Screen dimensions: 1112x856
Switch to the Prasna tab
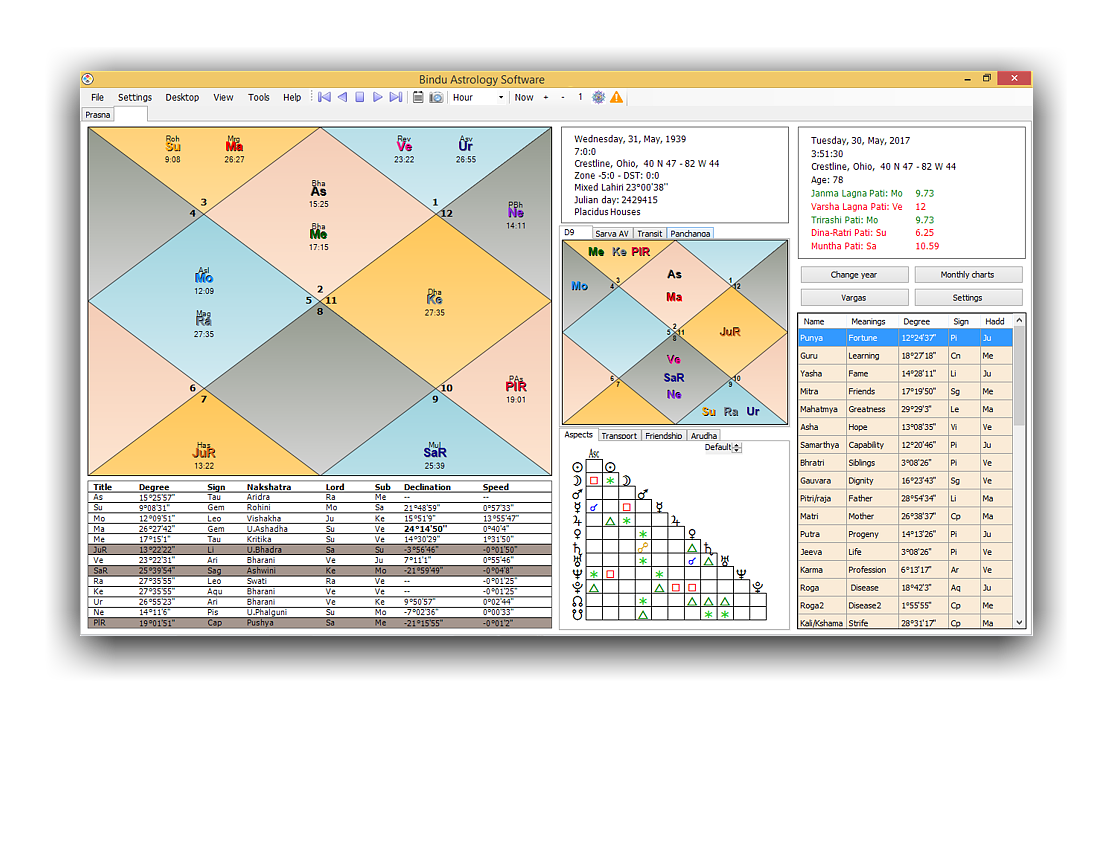(x=98, y=115)
